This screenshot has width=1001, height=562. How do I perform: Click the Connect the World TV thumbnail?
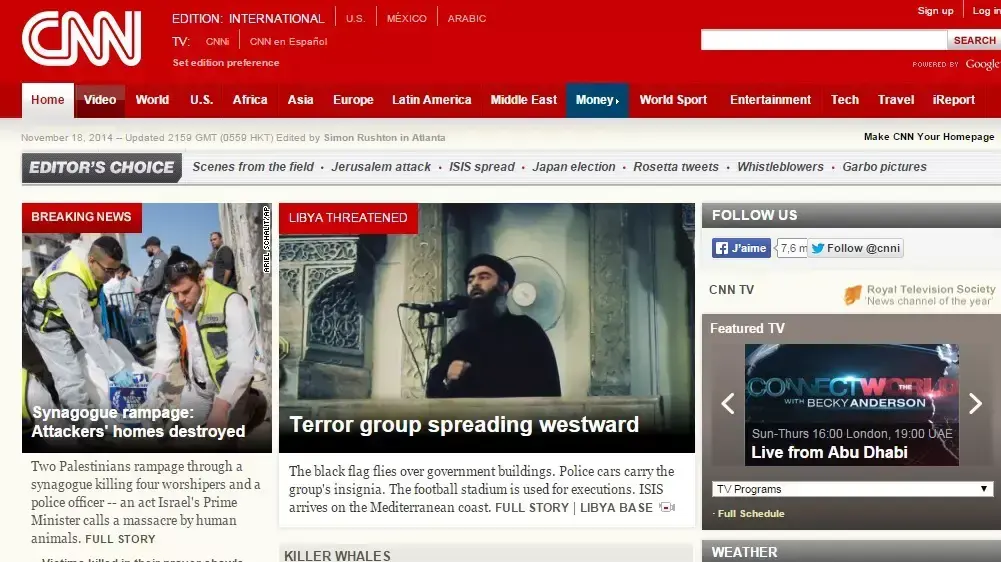[x=852, y=405]
